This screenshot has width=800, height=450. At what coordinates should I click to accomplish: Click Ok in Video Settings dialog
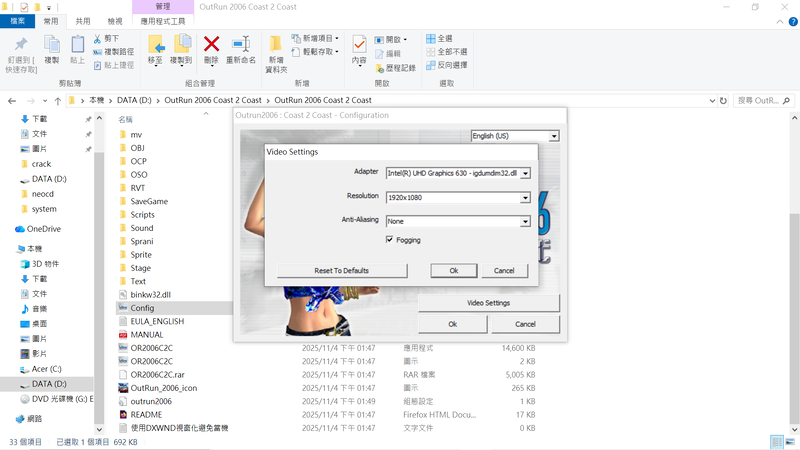454,270
